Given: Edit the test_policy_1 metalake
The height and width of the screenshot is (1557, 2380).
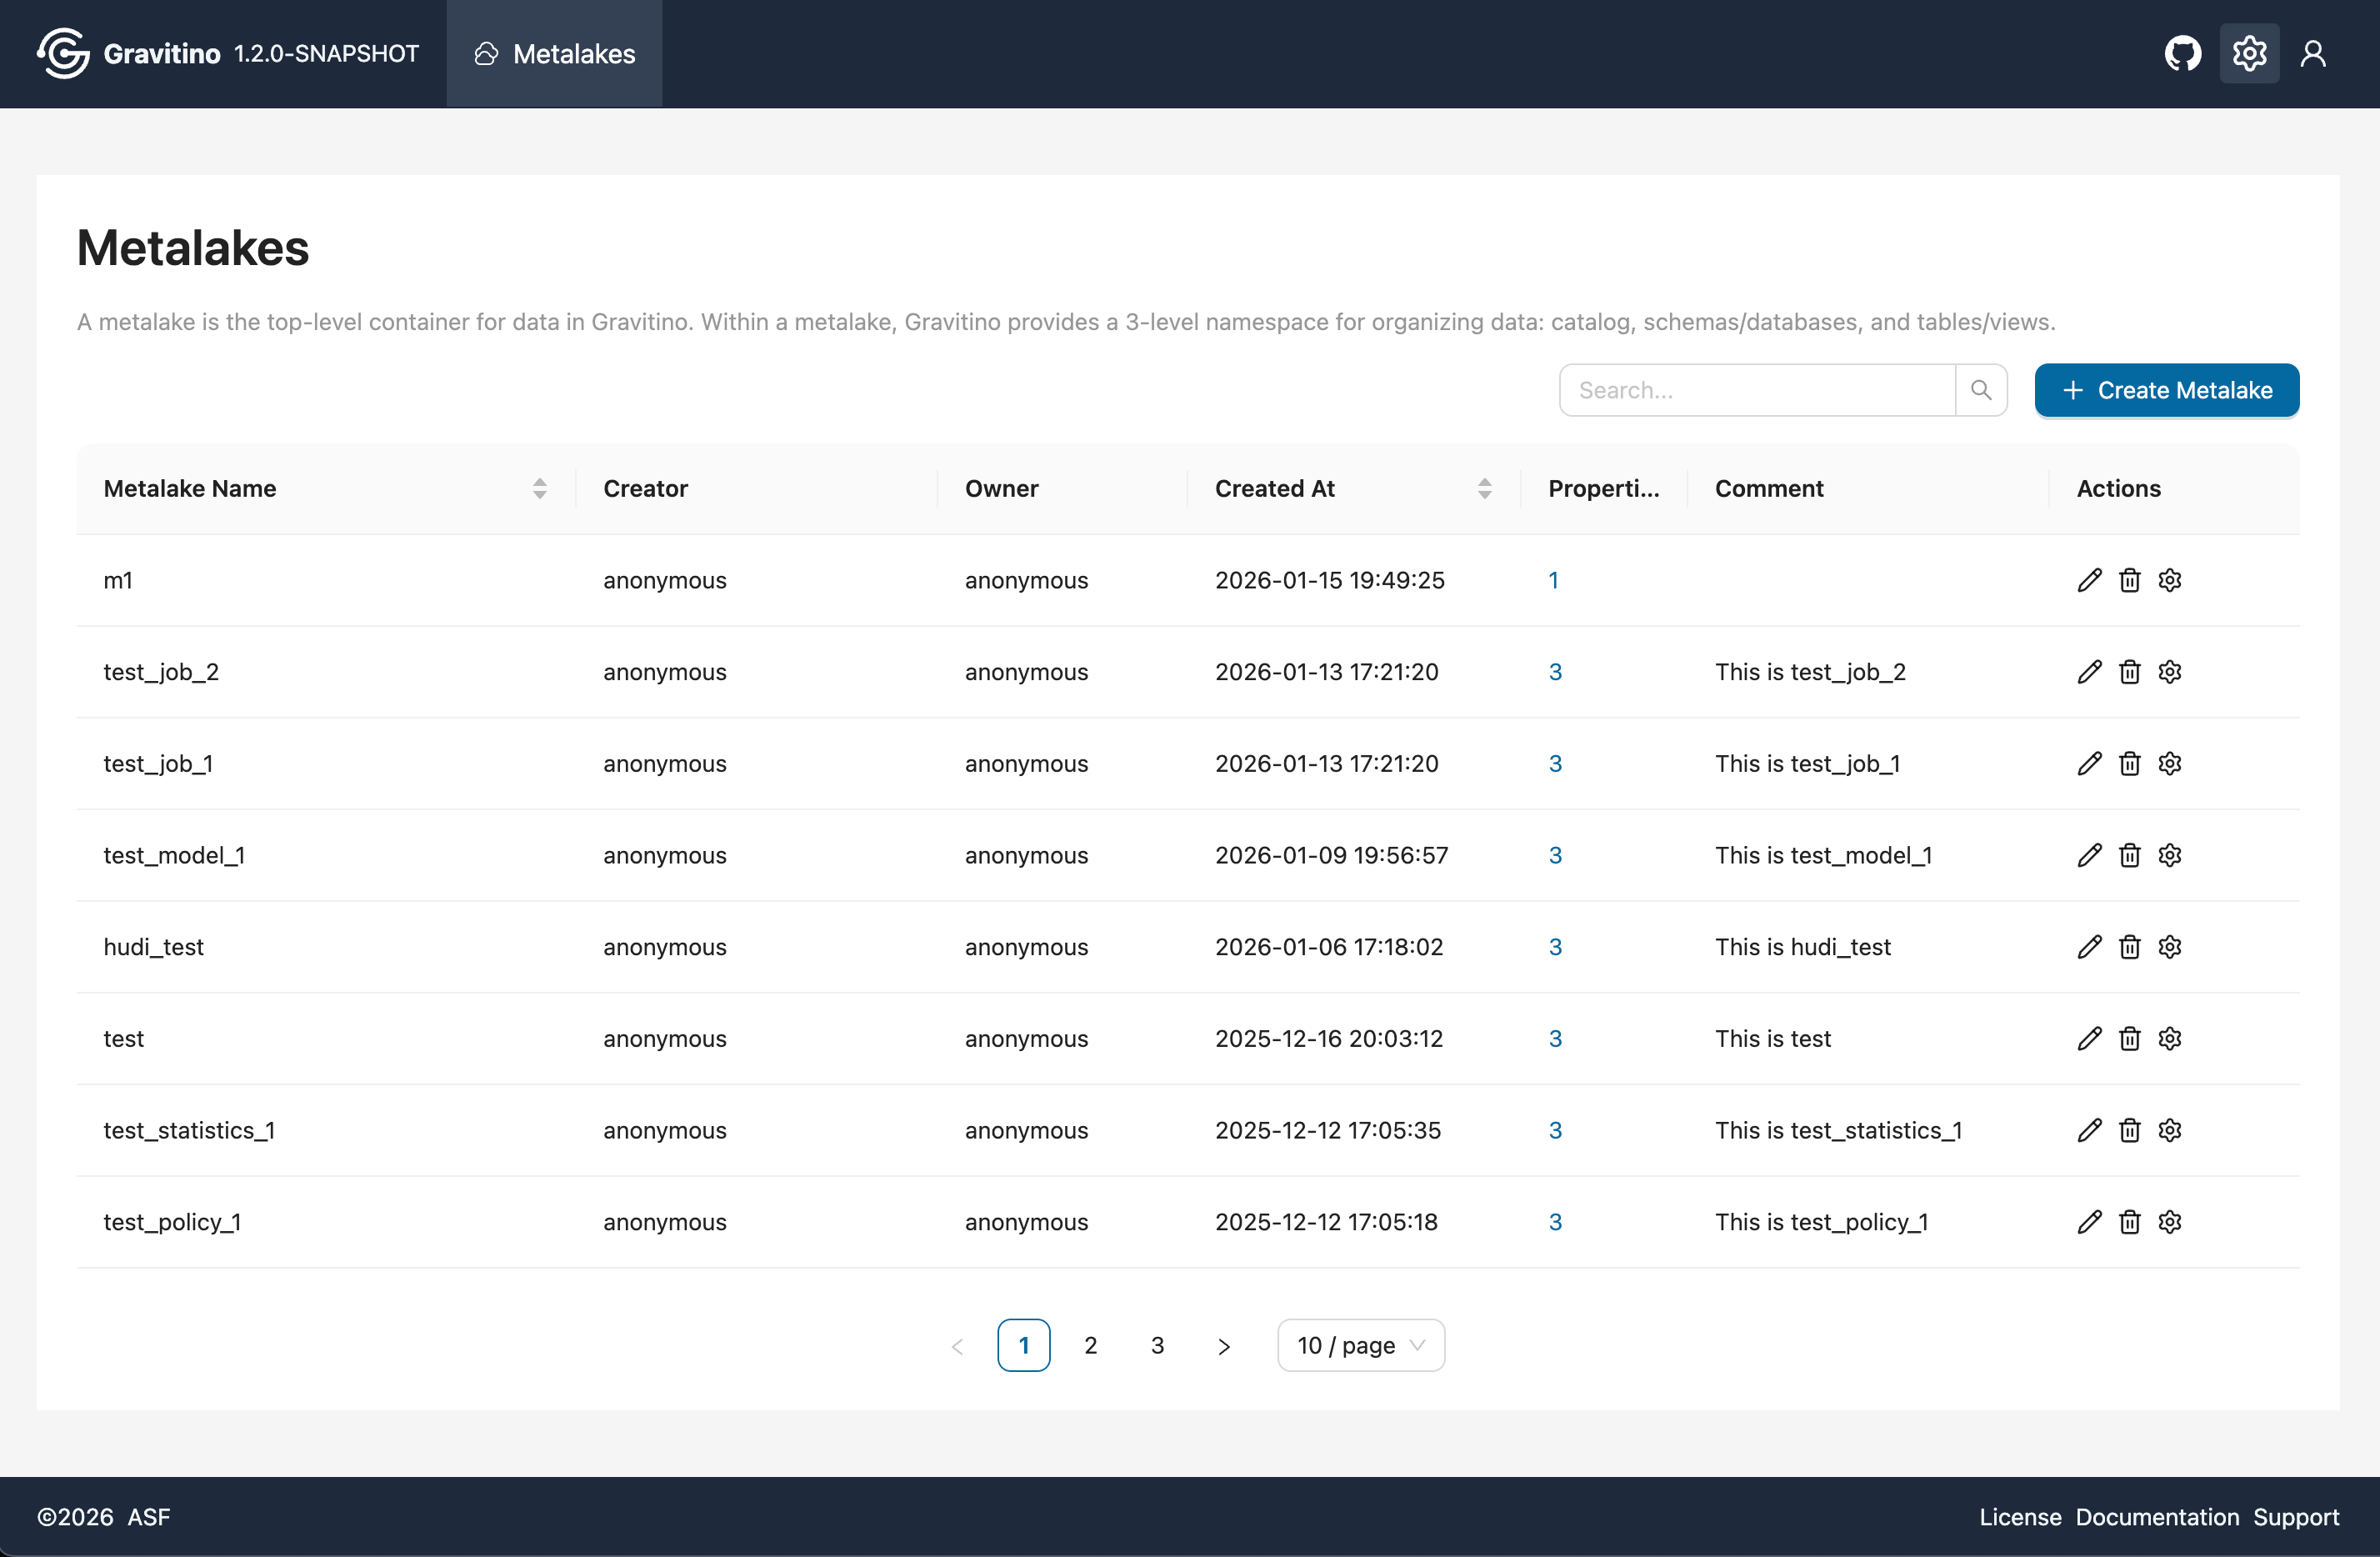Looking at the screenshot, I should click(x=2089, y=1222).
